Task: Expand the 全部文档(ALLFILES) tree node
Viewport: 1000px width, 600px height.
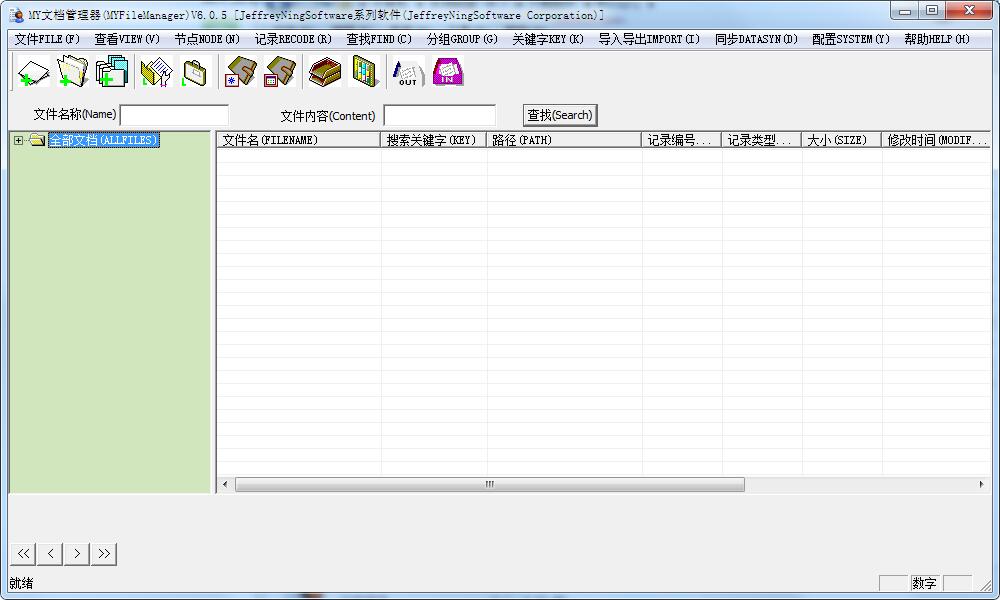Action: [18, 141]
